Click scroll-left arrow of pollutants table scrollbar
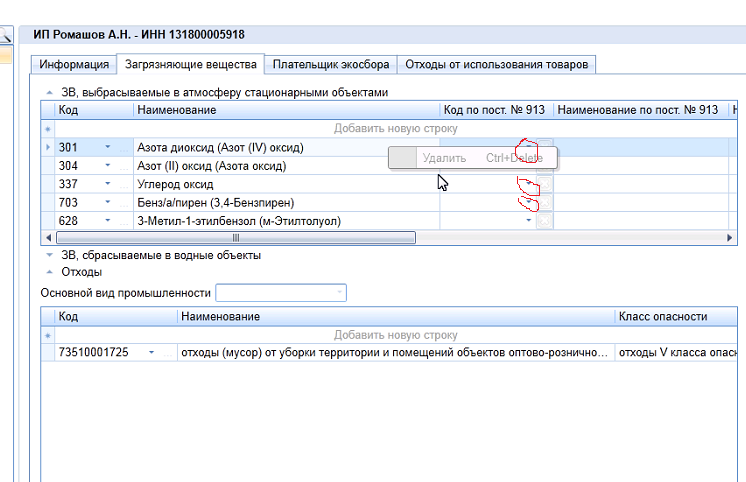This screenshot has height=482, width=746. click(49, 238)
